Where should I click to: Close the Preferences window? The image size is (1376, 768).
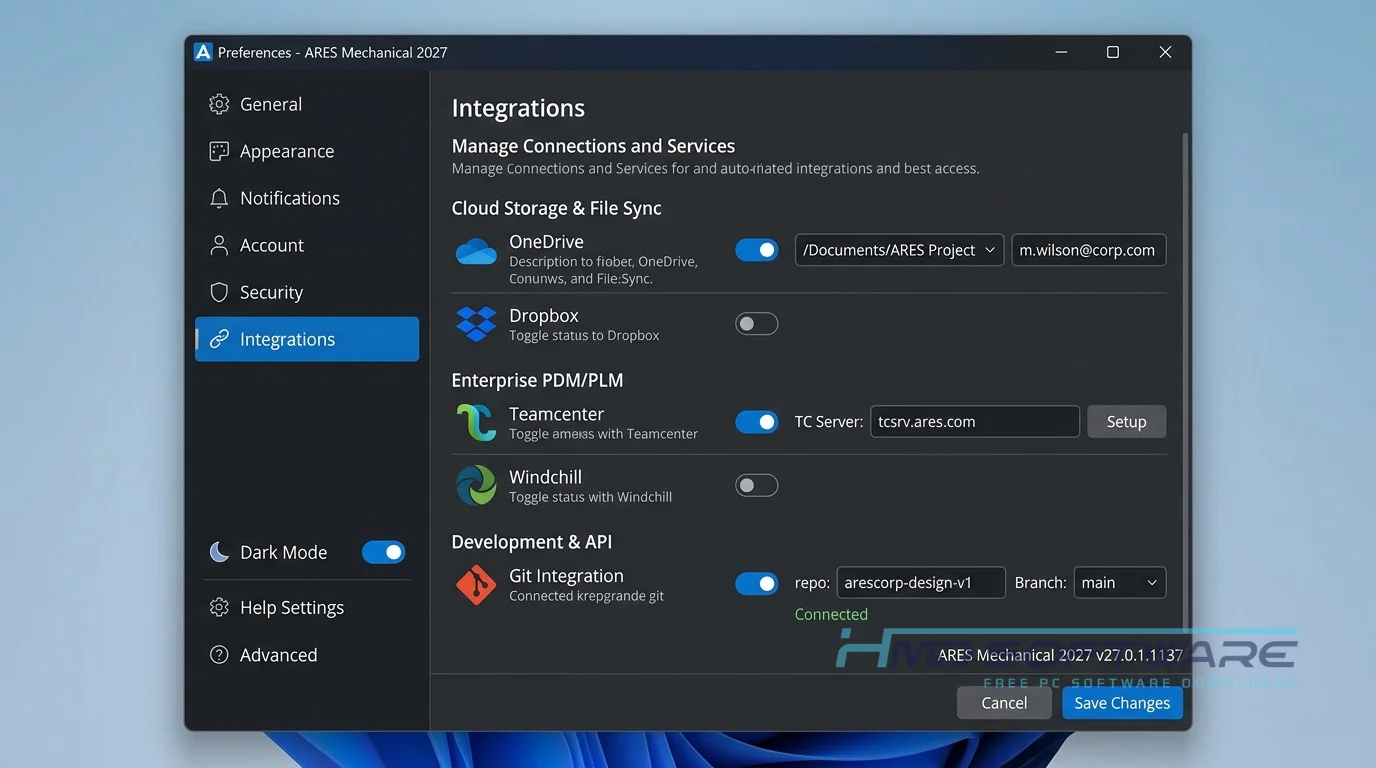click(x=1165, y=52)
